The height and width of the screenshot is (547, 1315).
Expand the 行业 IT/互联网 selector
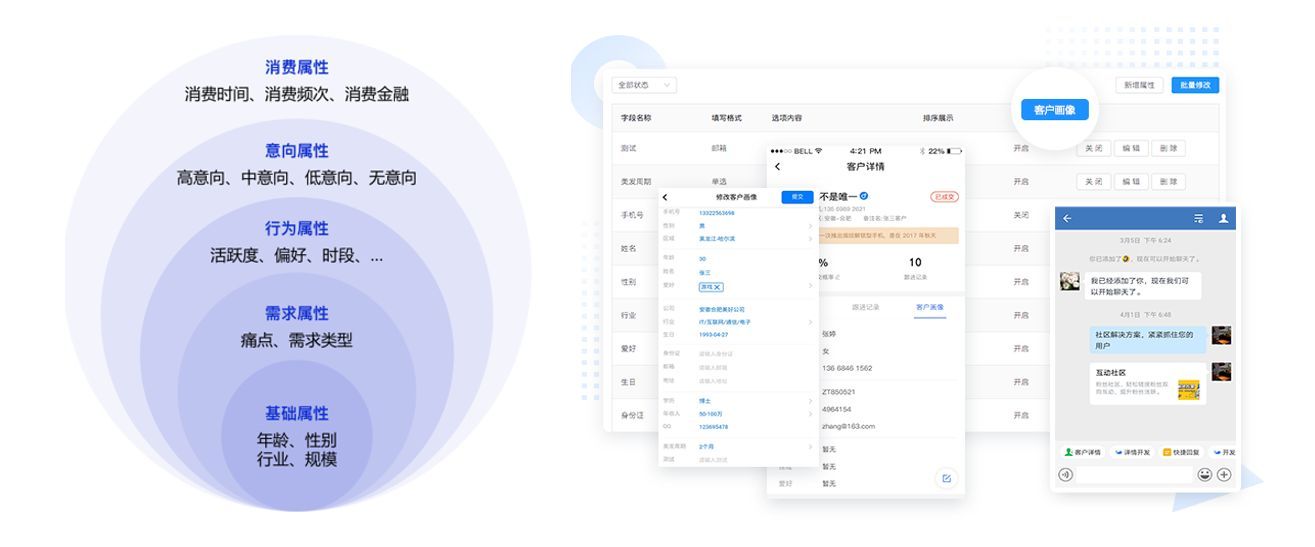point(810,322)
